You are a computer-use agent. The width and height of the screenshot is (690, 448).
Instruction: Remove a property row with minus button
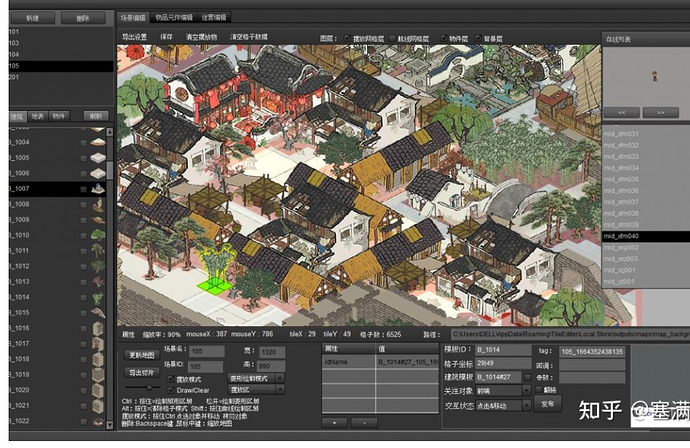coord(364,423)
